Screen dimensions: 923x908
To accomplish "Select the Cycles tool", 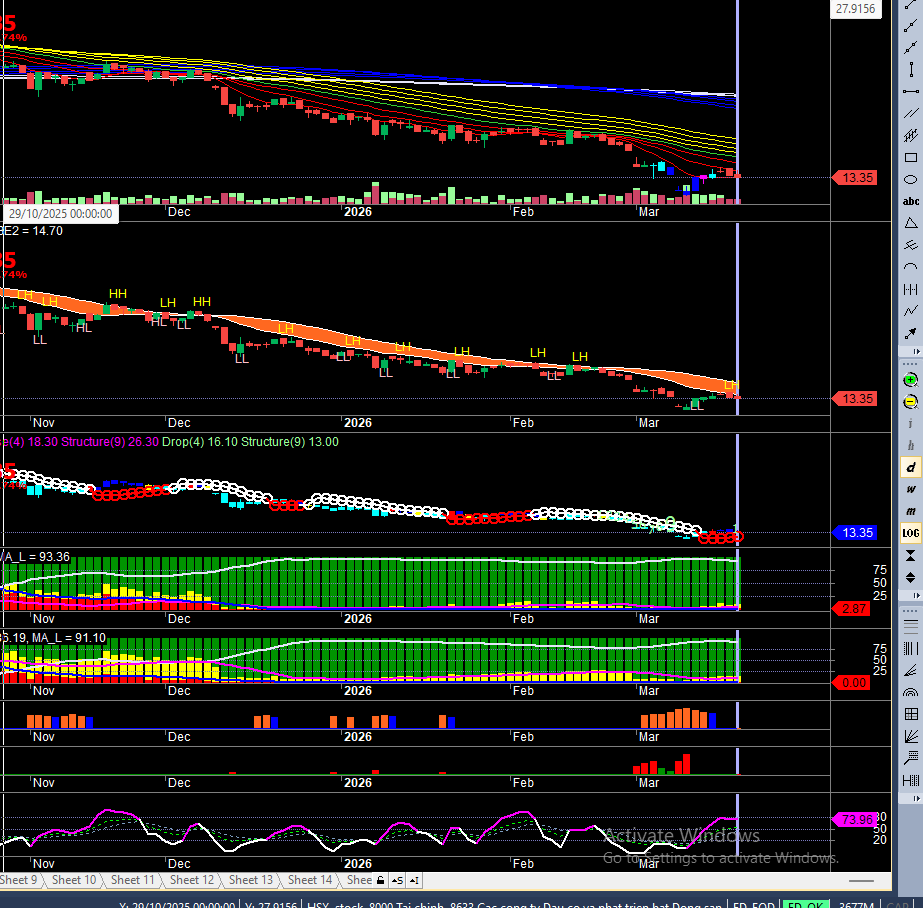I will (x=911, y=289).
